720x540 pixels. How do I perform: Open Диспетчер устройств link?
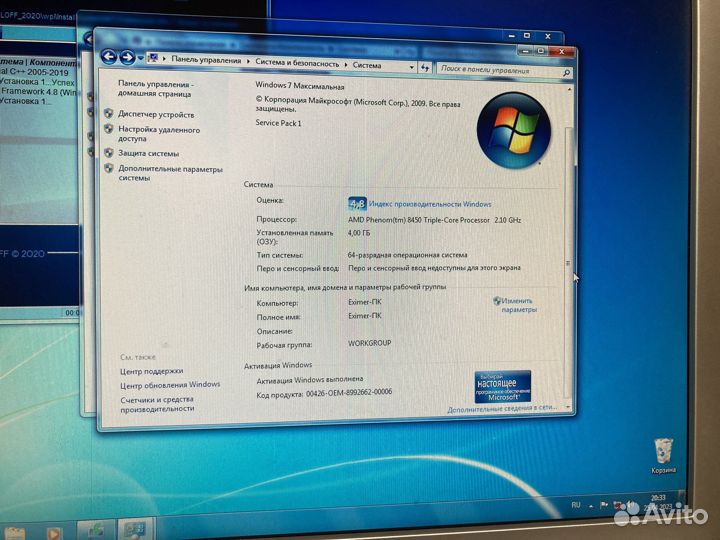coord(156,114)
